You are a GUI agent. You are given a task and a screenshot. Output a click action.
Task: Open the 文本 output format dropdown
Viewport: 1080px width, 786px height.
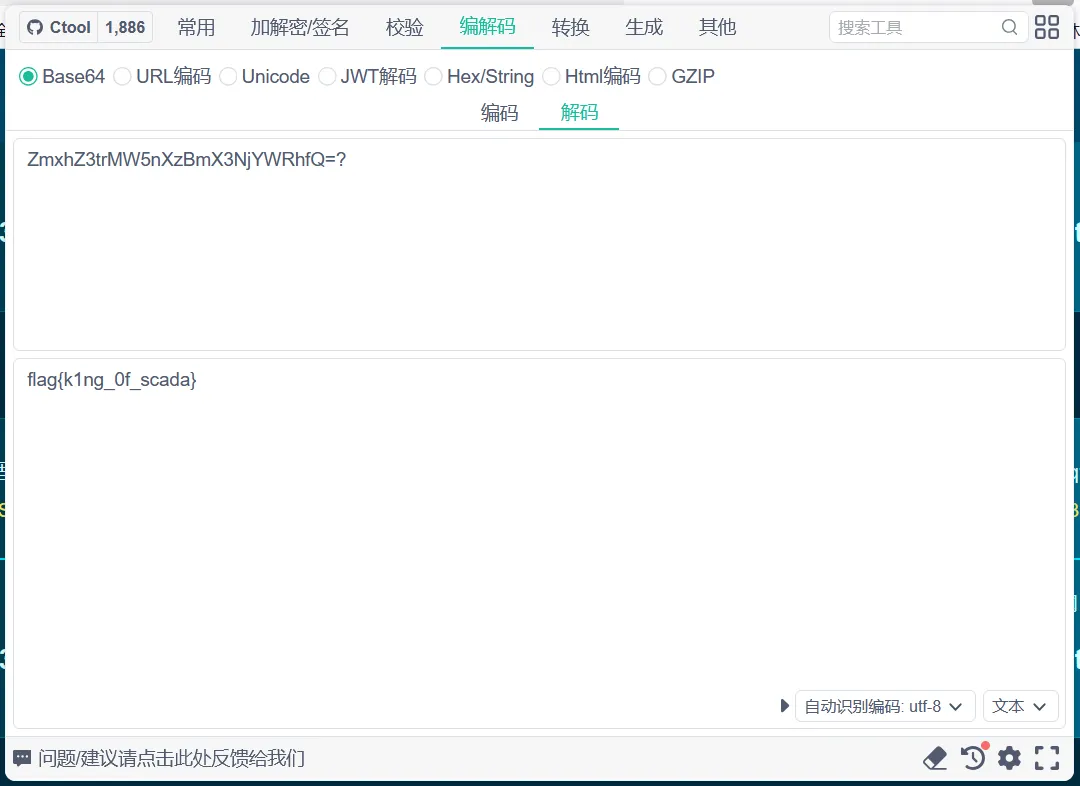[1020, 706]
